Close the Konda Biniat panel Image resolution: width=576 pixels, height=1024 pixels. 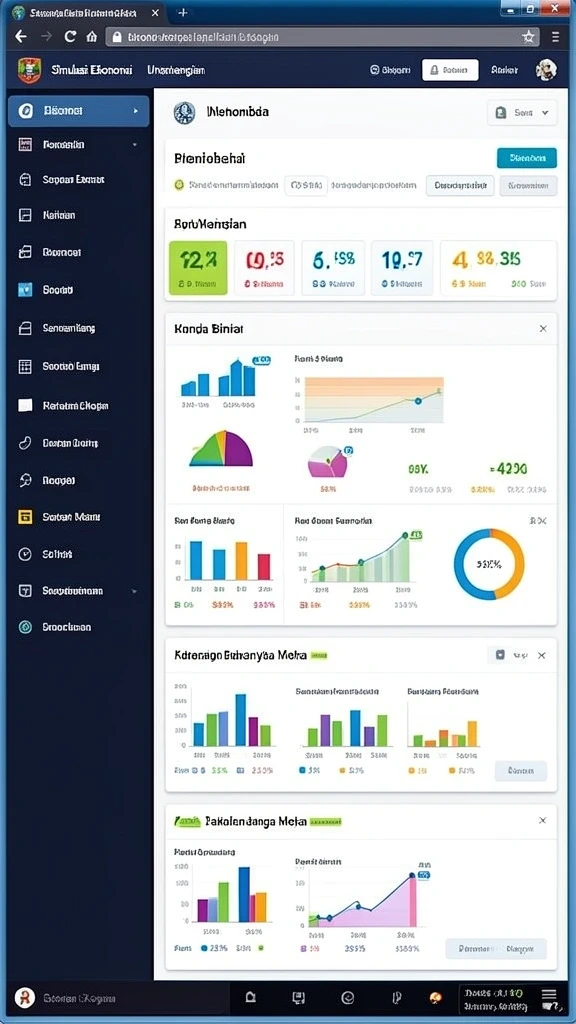click(x=543, y=328)
